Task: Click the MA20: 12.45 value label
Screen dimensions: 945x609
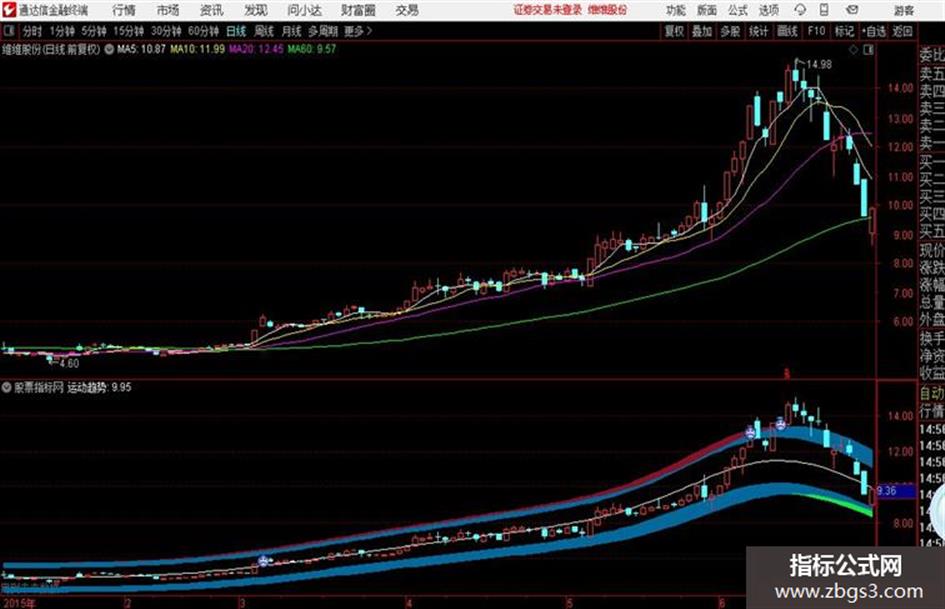Action: [x=256, y=49]
